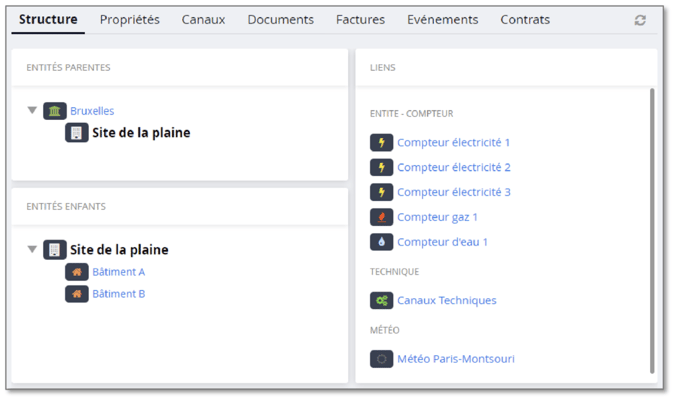Click the Bruxelles institution building icon
Viewport: 688px width, 400px height.
tap(55, 111)
